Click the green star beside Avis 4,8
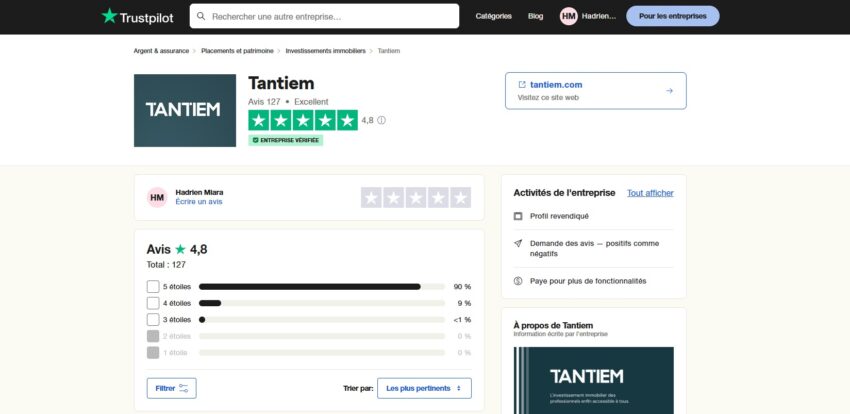The width and height of the screenshot is (850, 414). click(180, 249)
